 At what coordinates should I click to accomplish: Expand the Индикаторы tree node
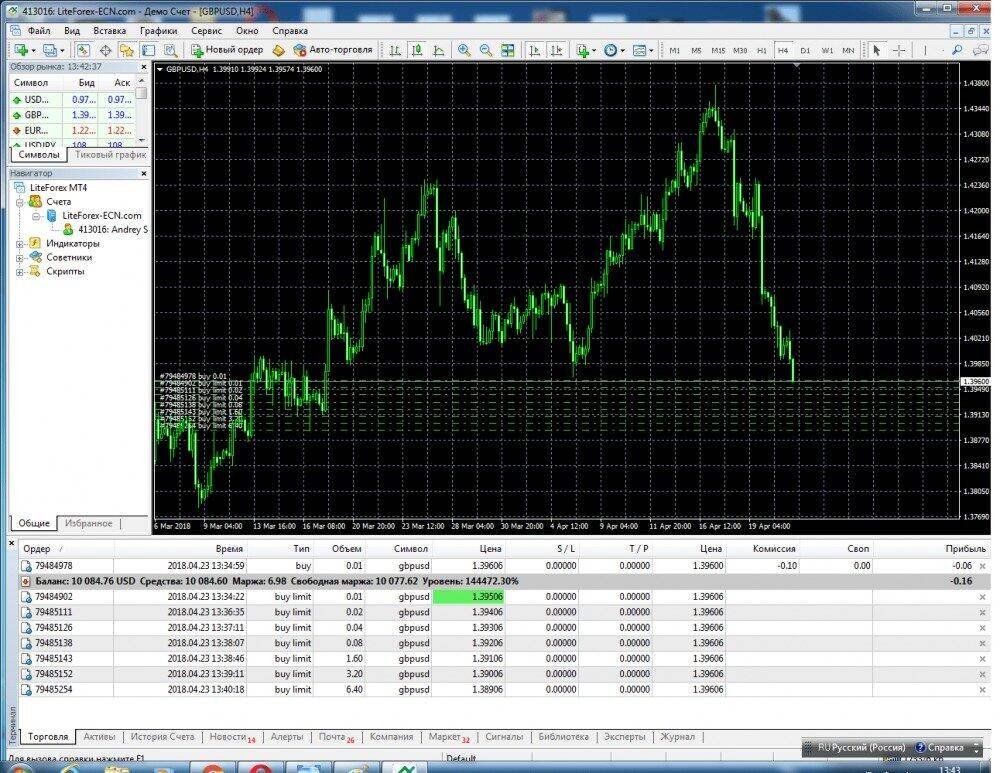pyautogui.click(x=19, y=243)
